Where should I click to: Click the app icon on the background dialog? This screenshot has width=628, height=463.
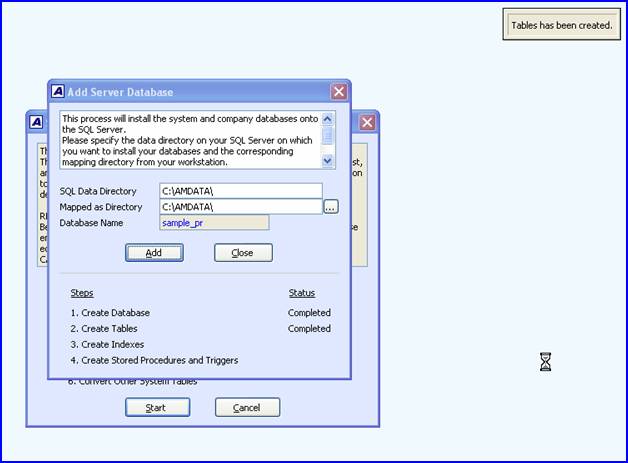pos(36,121)
